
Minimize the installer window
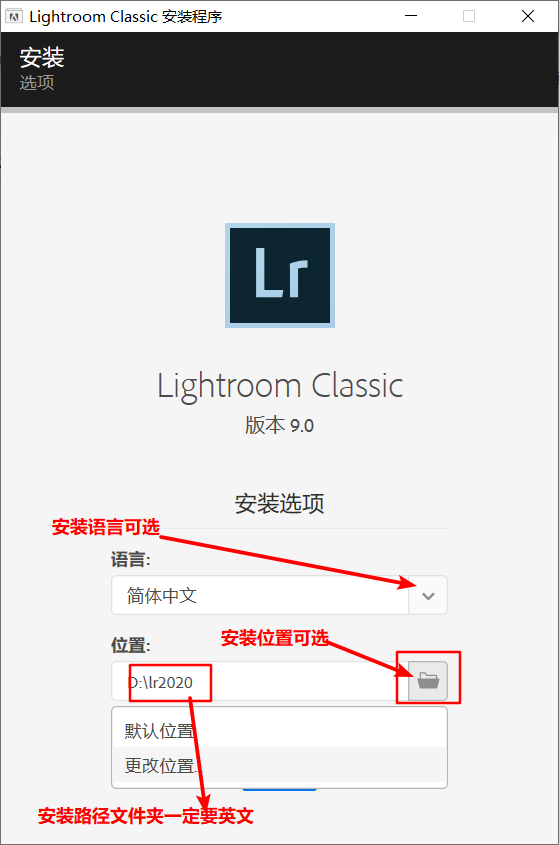pos(411,16)
